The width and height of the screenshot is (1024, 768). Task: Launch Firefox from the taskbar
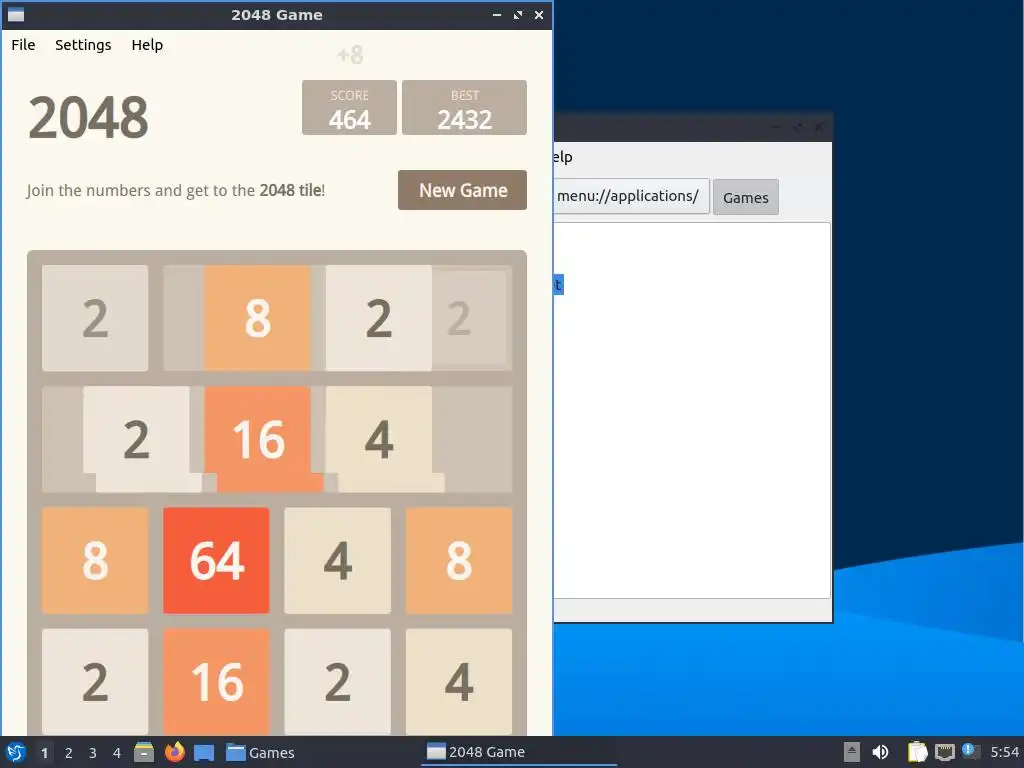(x=174, y=752)
